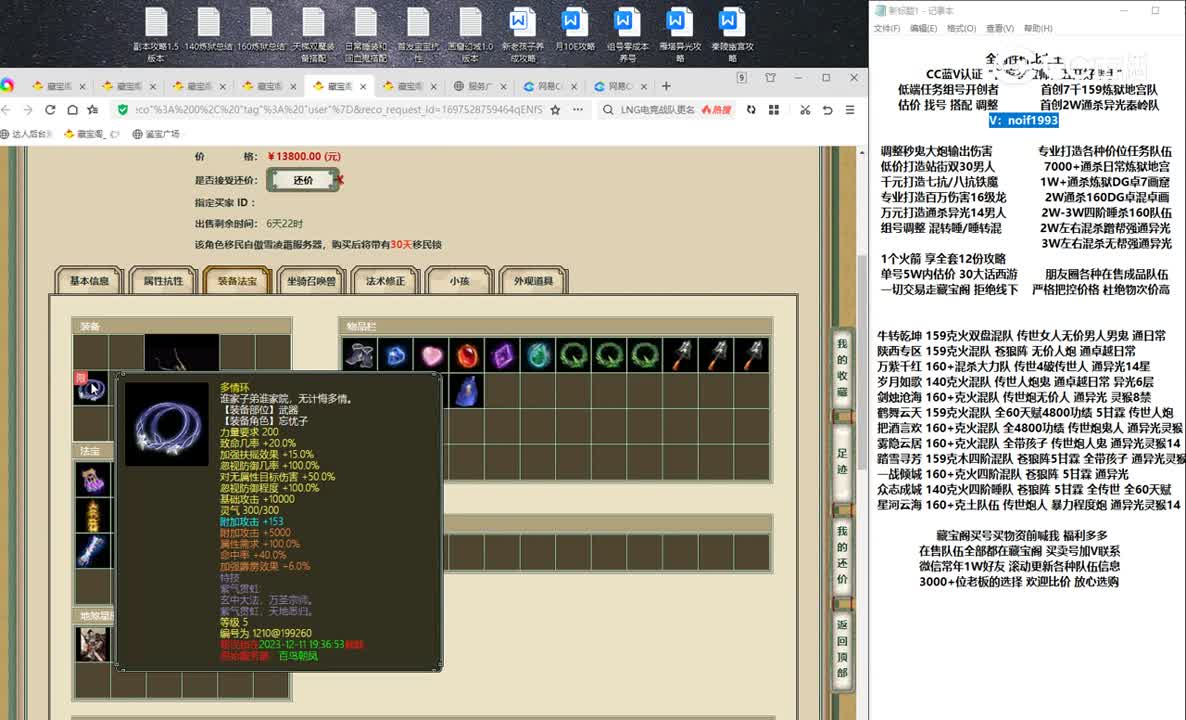Select the 组号零成本养号 document on the desktop
Image resolution: width=1186 pixels, height=720 pixels.
627,33
